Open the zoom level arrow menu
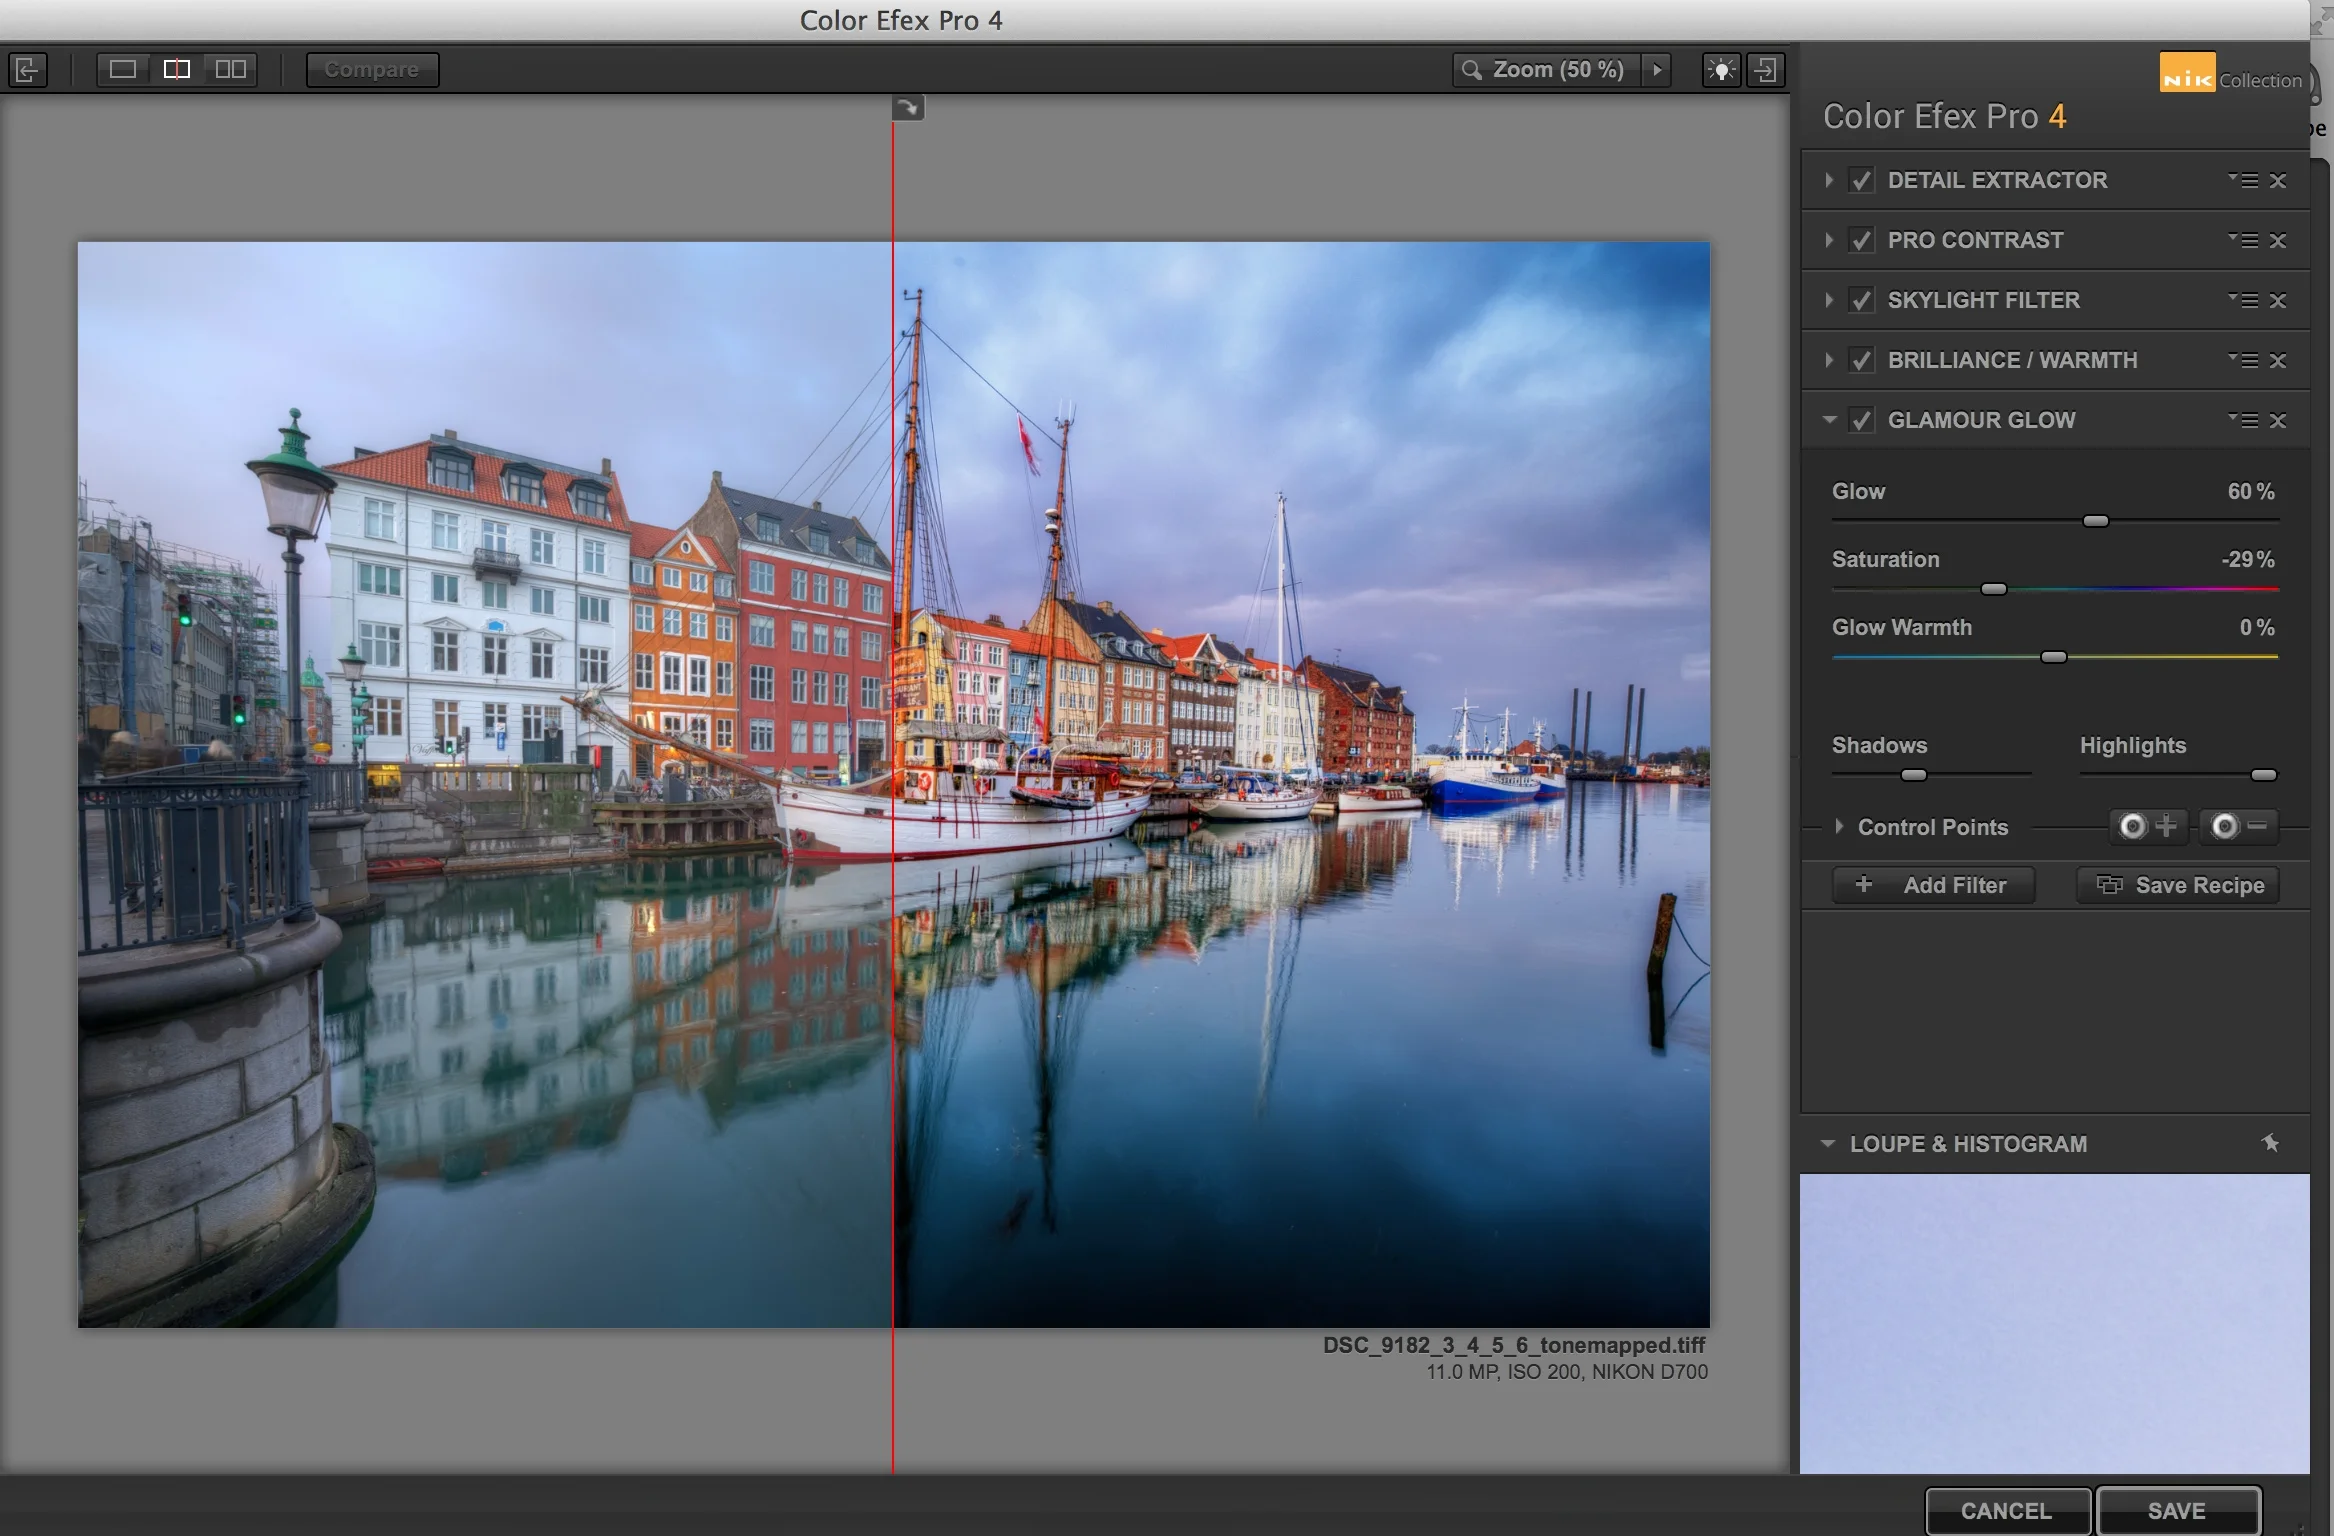Screen dimensions: 2334x1536 click(x=1657, y=69)
